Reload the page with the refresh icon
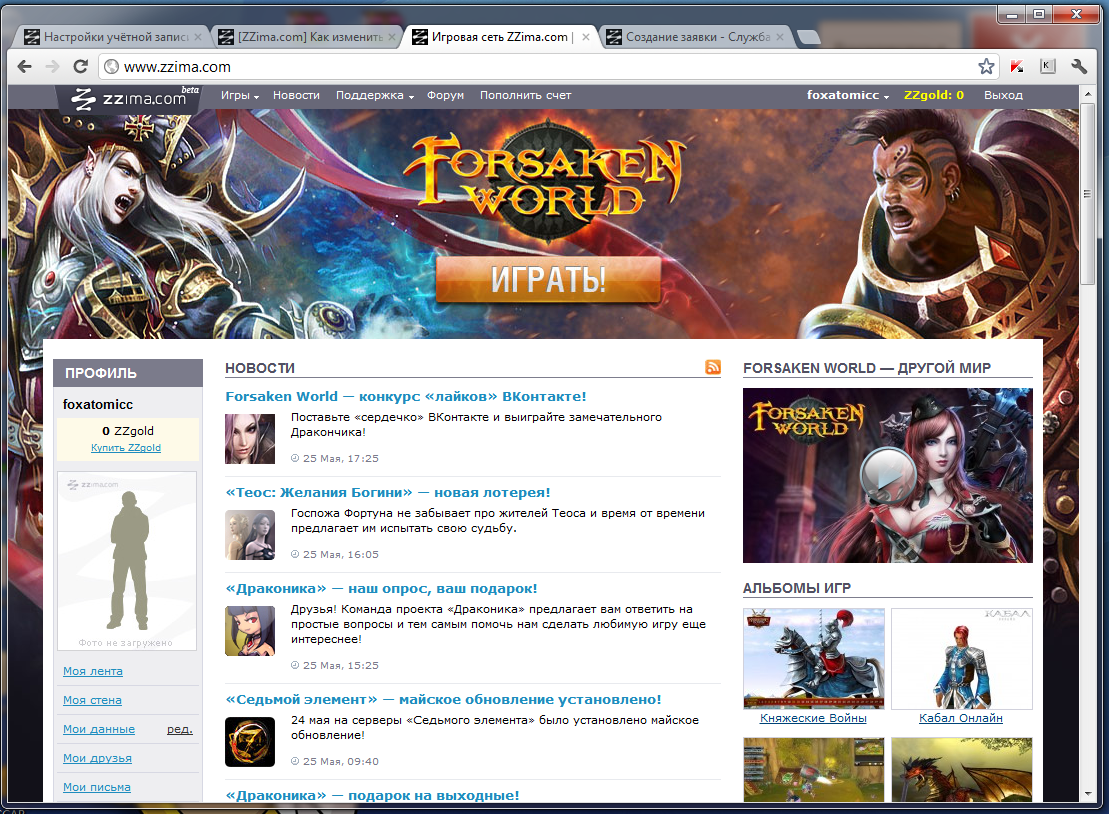The height and width of the screenshot is (814, 1109). coord(81,66)
